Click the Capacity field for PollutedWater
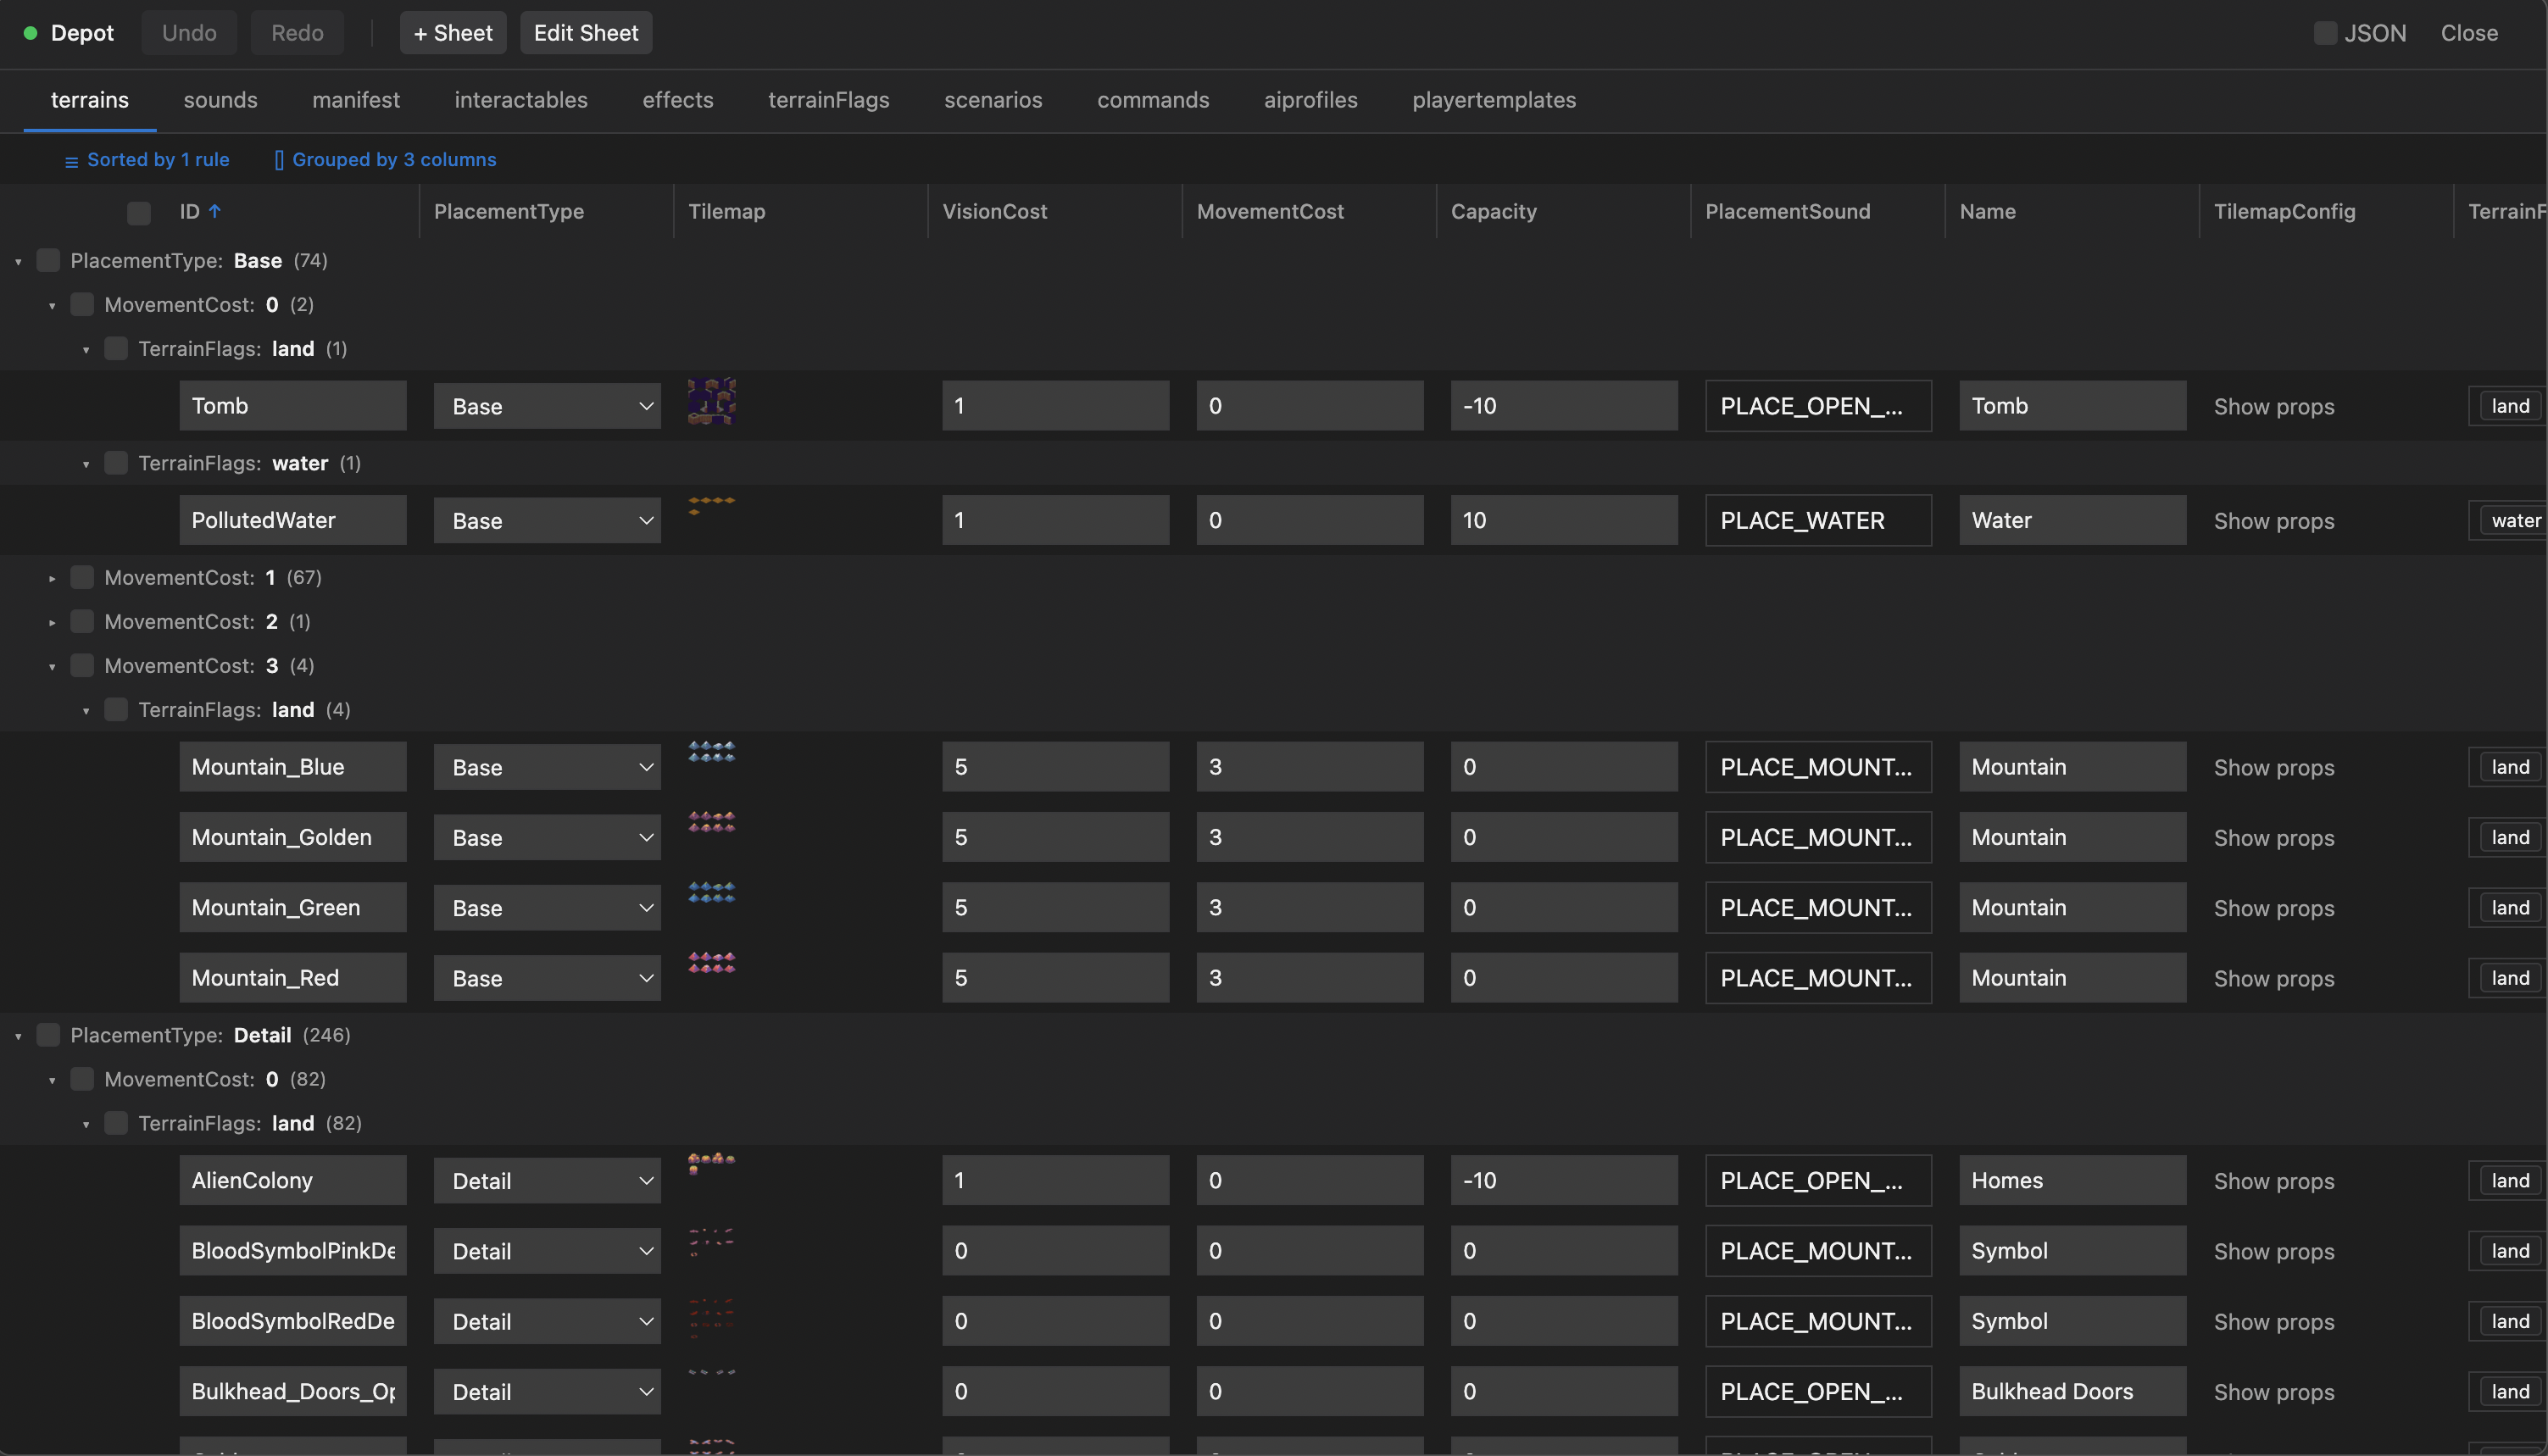Screen dimensions: 2548x1456 coord(1563,520)
